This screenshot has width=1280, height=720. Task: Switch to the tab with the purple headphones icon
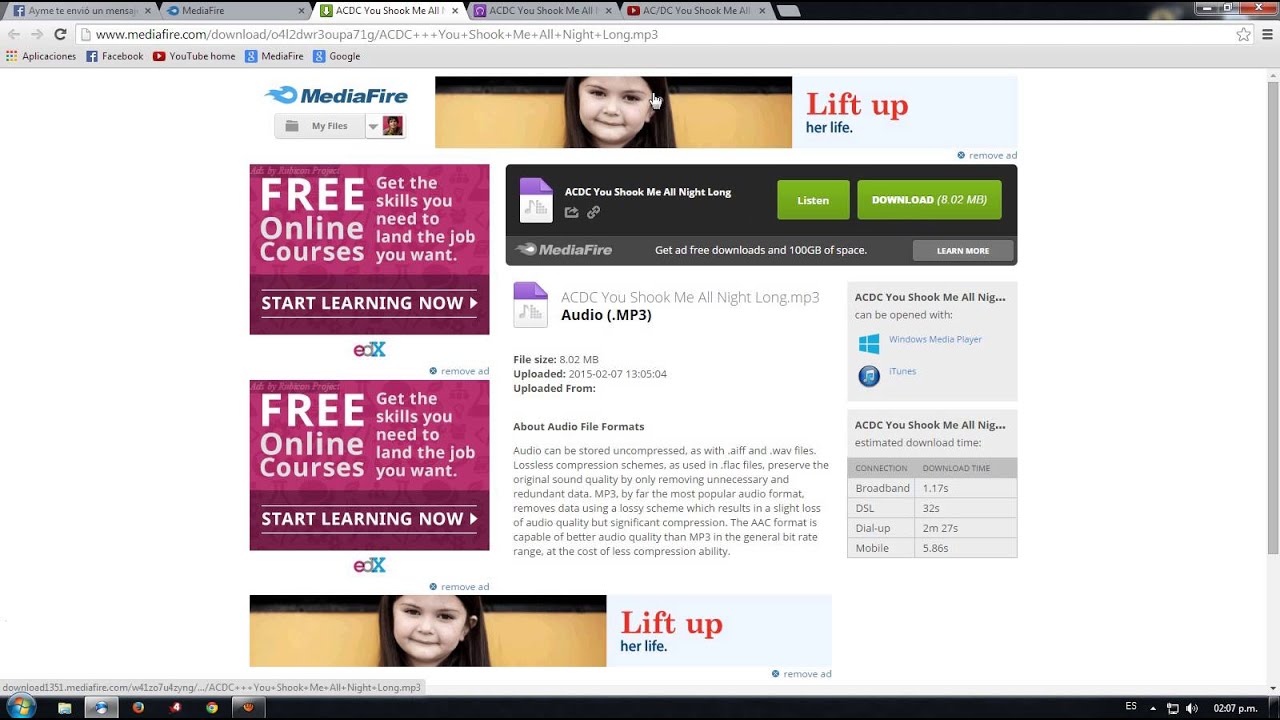[544, 11]
